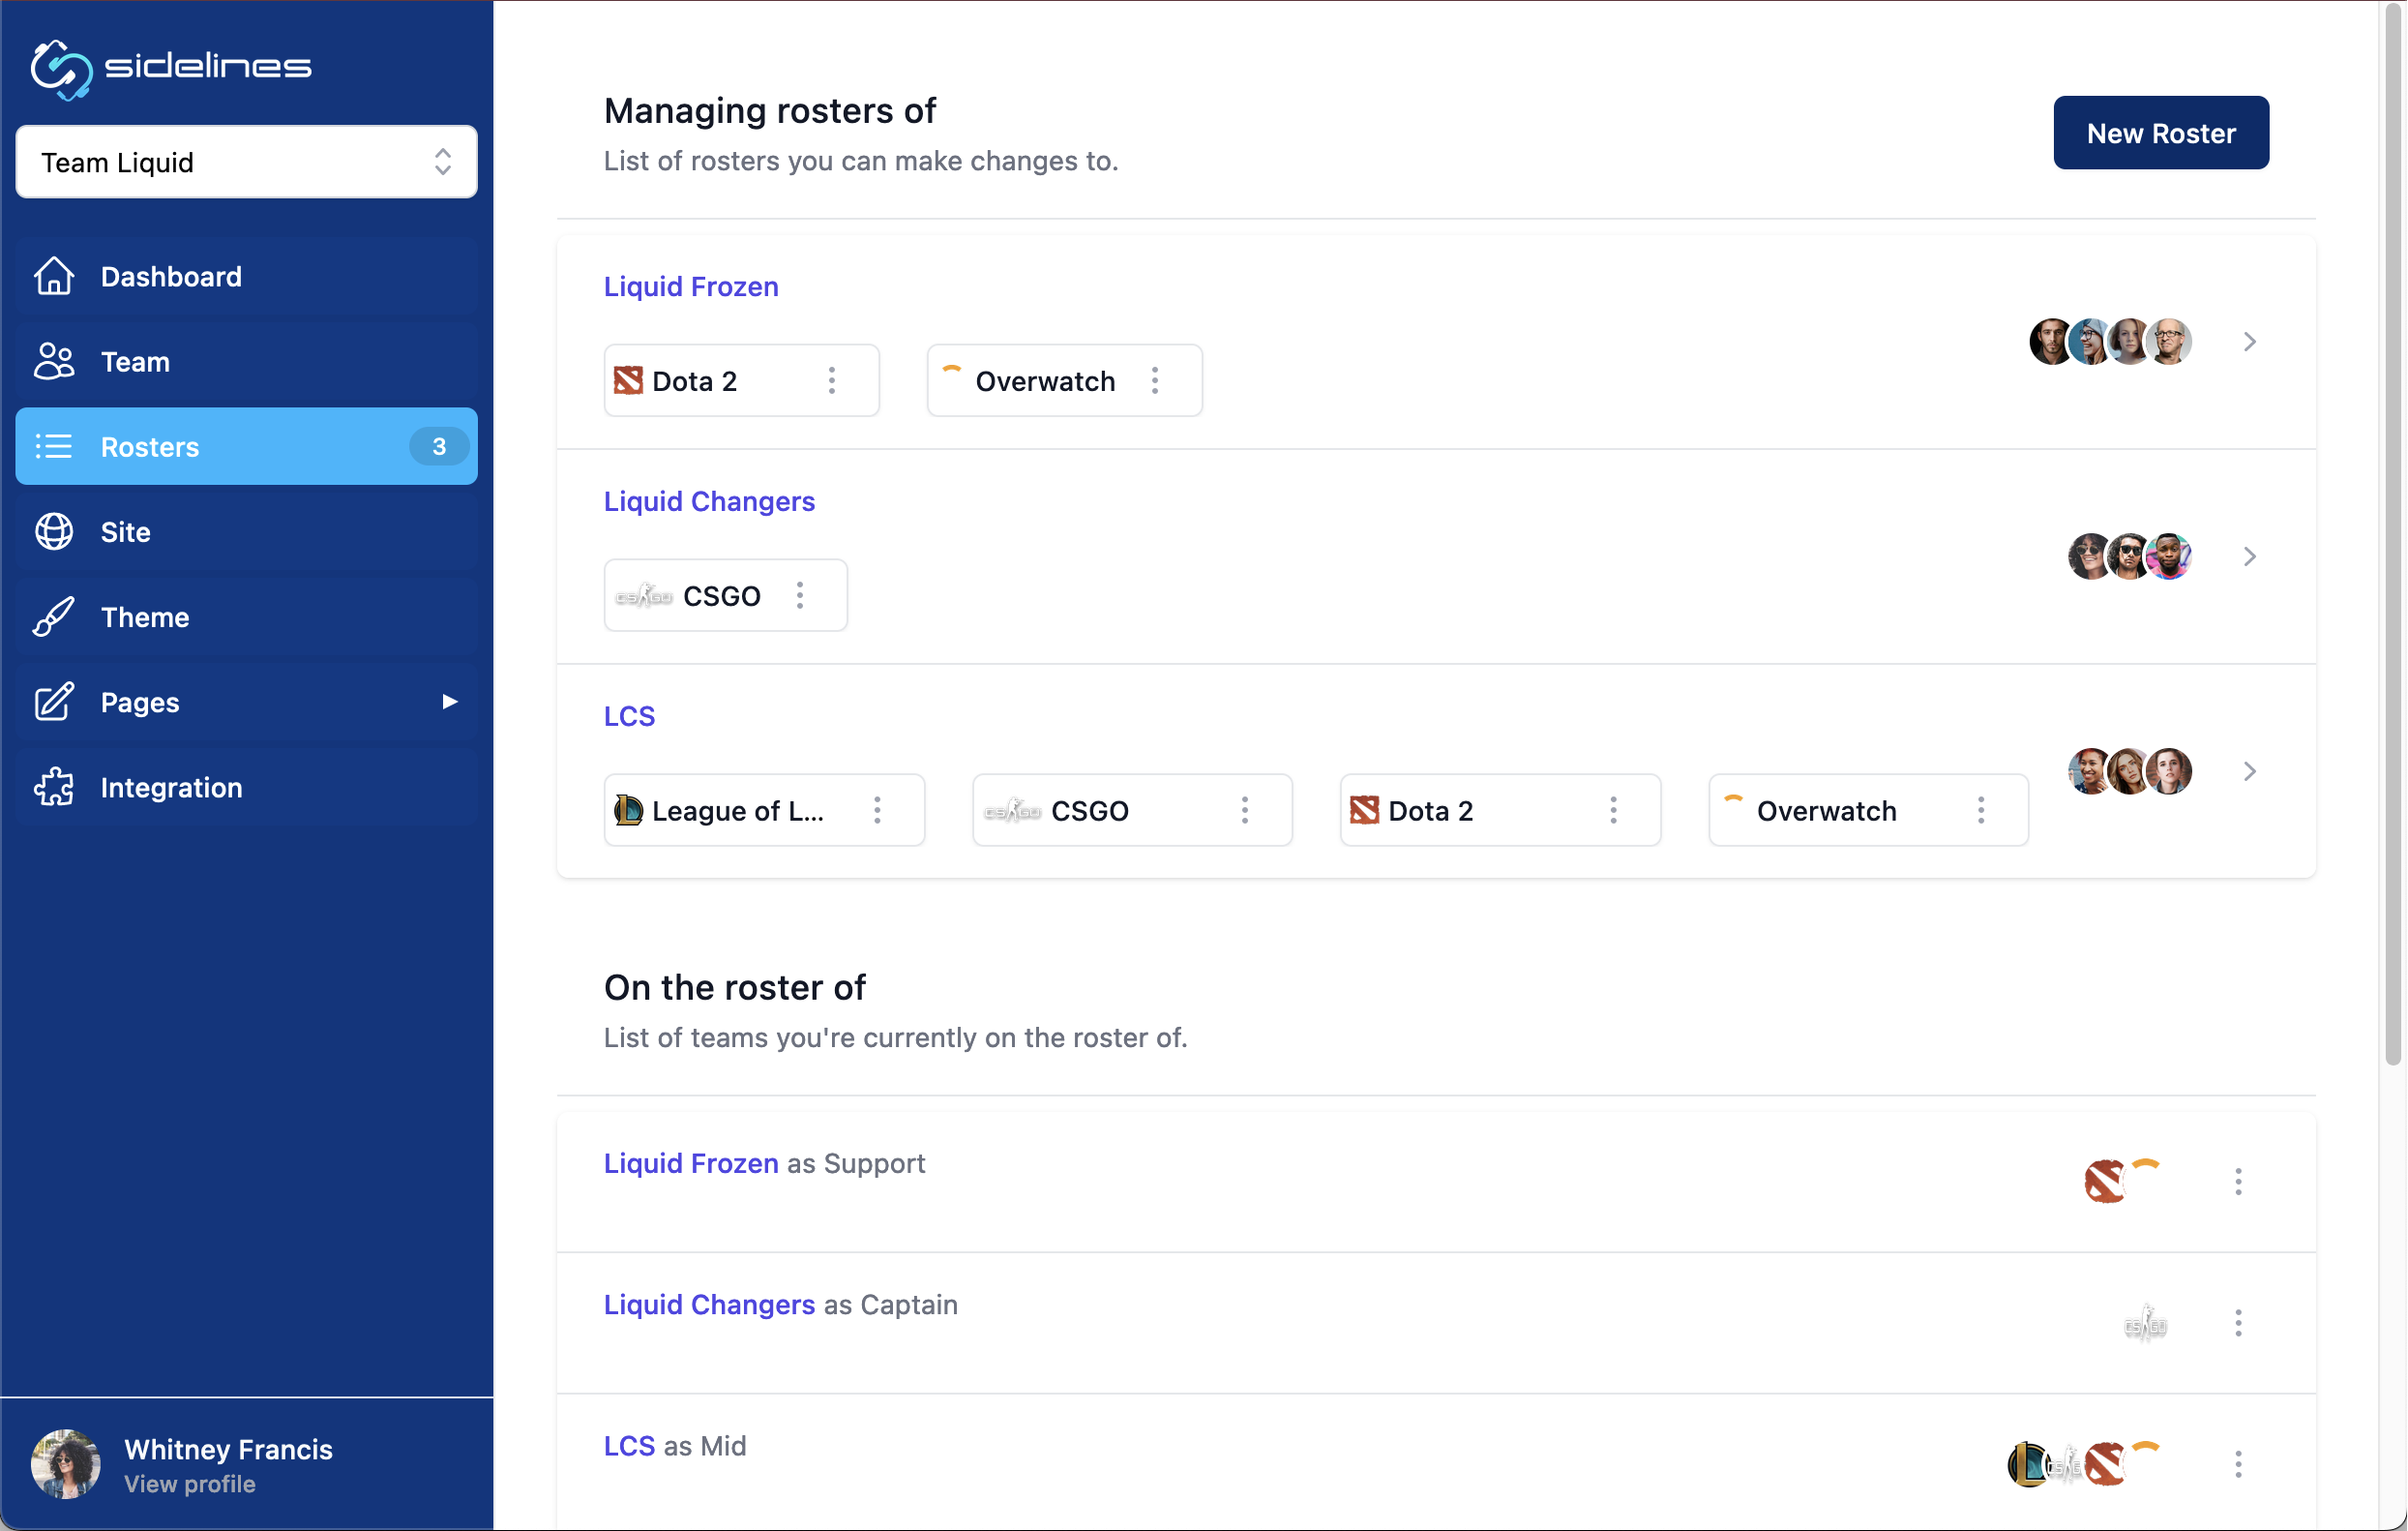This screenshot has height=1531, width=2408.
Task: Open menu for Liquid Changers as Captain
Action: [x=2239, y=1324]
